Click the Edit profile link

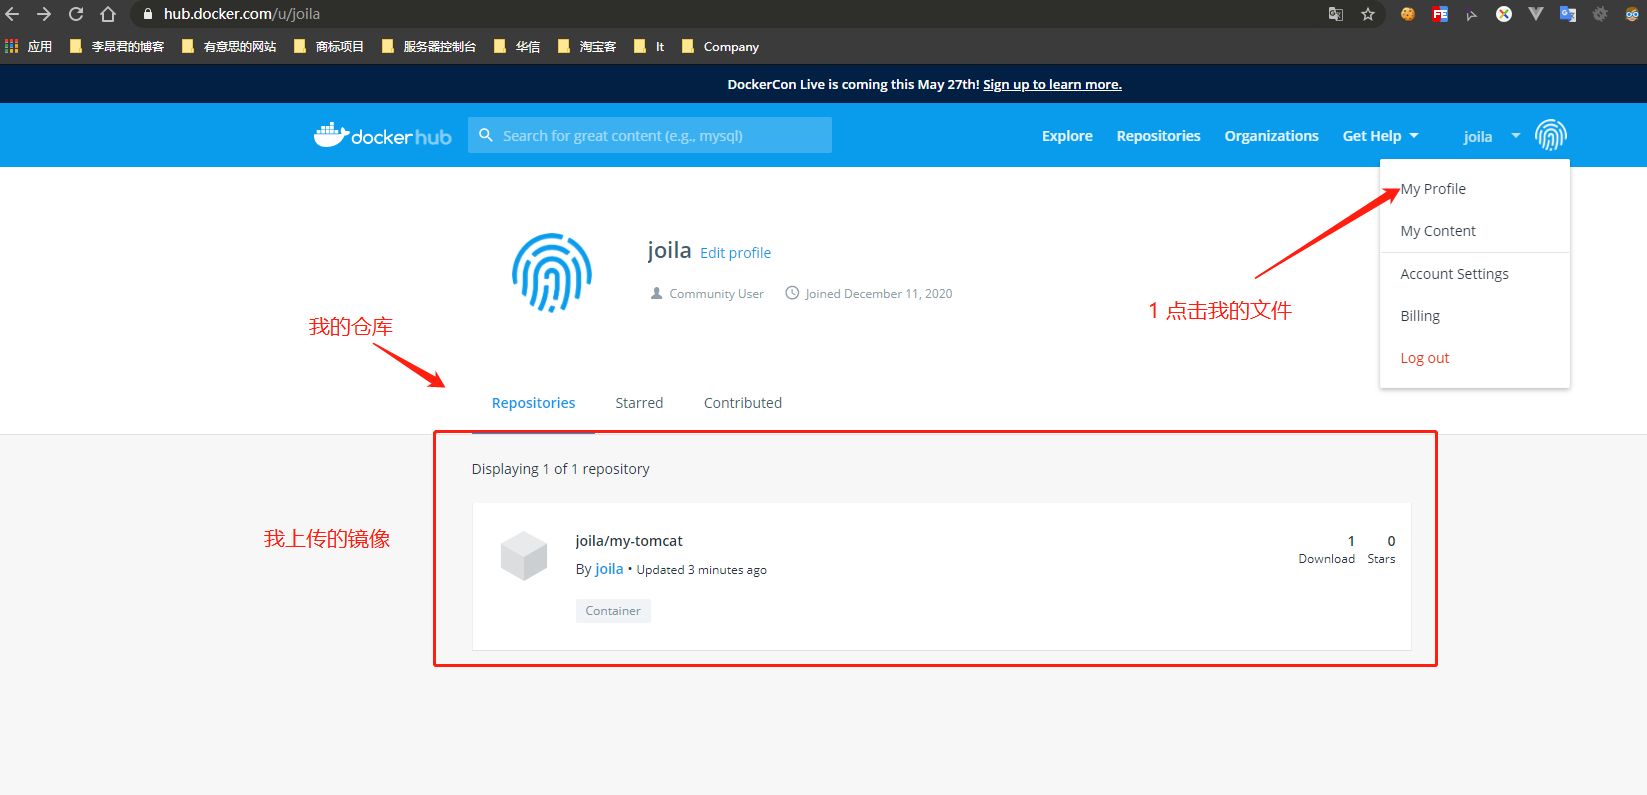pos(735,253)
